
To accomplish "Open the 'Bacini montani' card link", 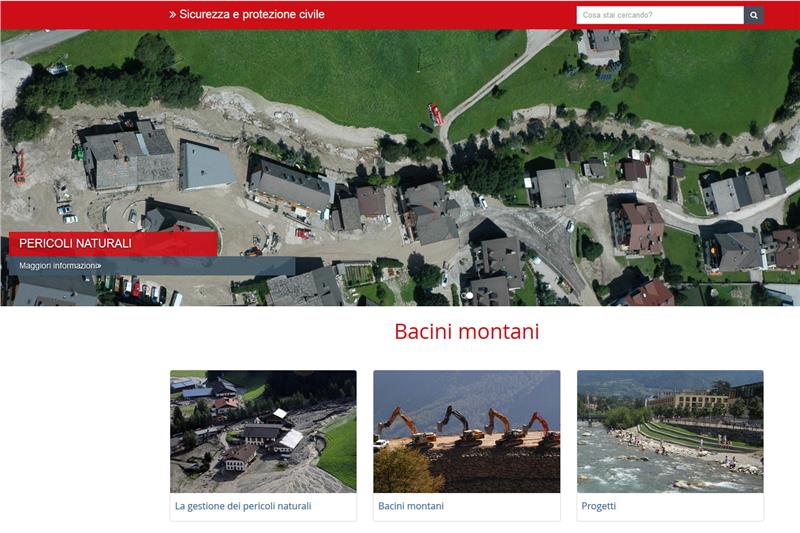I will click(x=411, y=506).
